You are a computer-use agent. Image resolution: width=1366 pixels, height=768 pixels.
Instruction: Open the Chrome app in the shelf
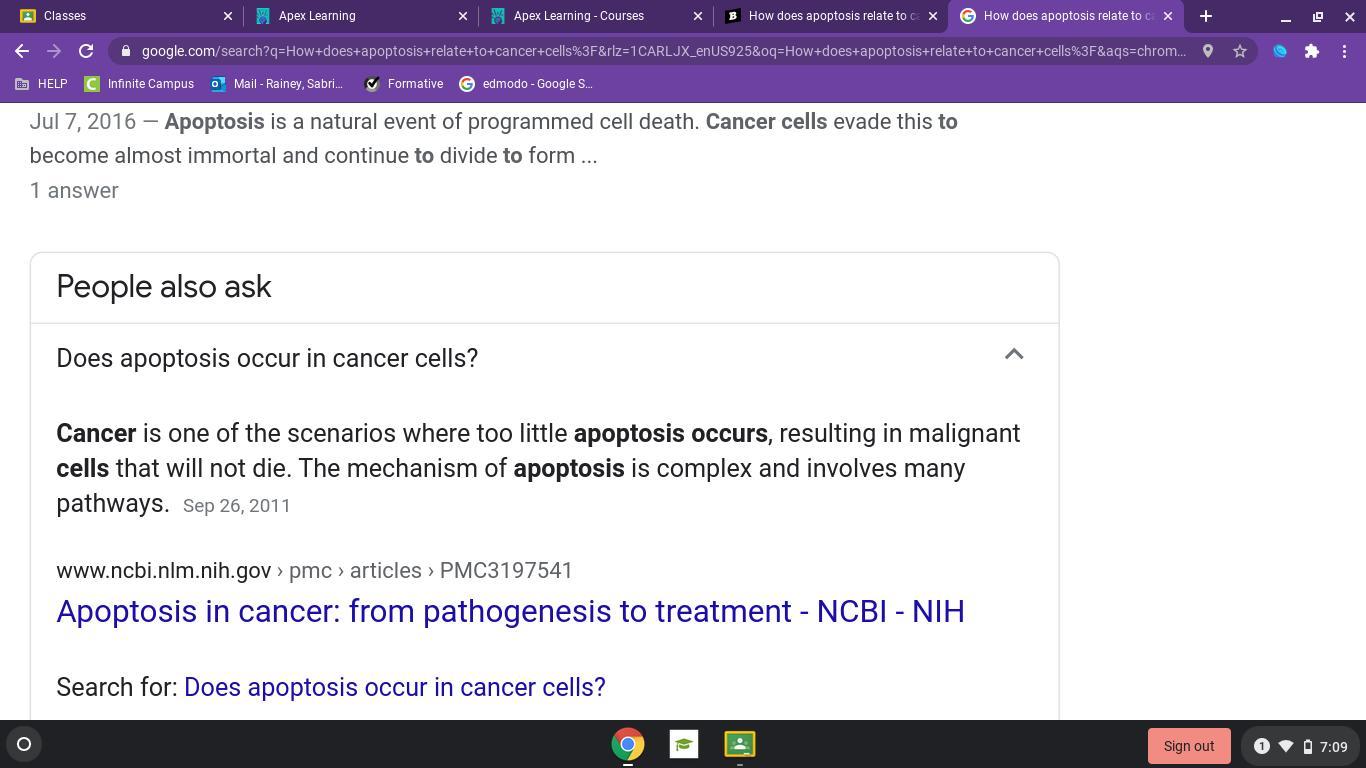click(x=628, y=745)
